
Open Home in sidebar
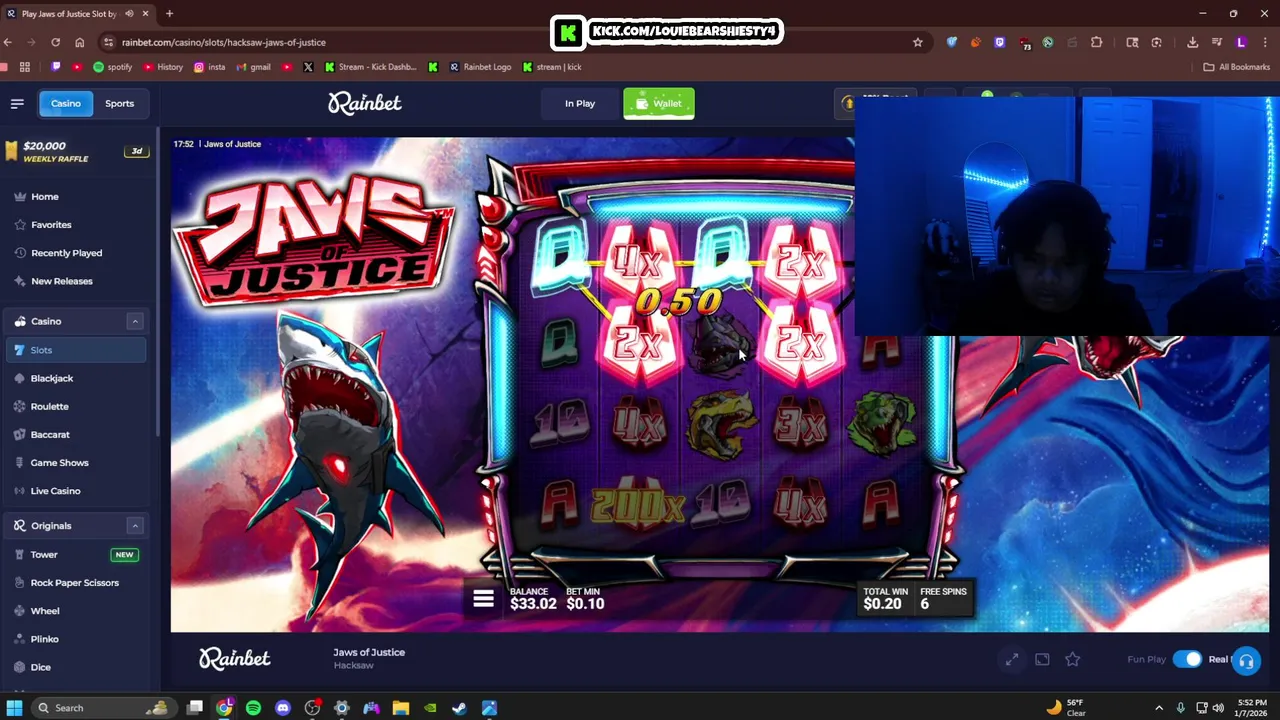tap(44, 197)
